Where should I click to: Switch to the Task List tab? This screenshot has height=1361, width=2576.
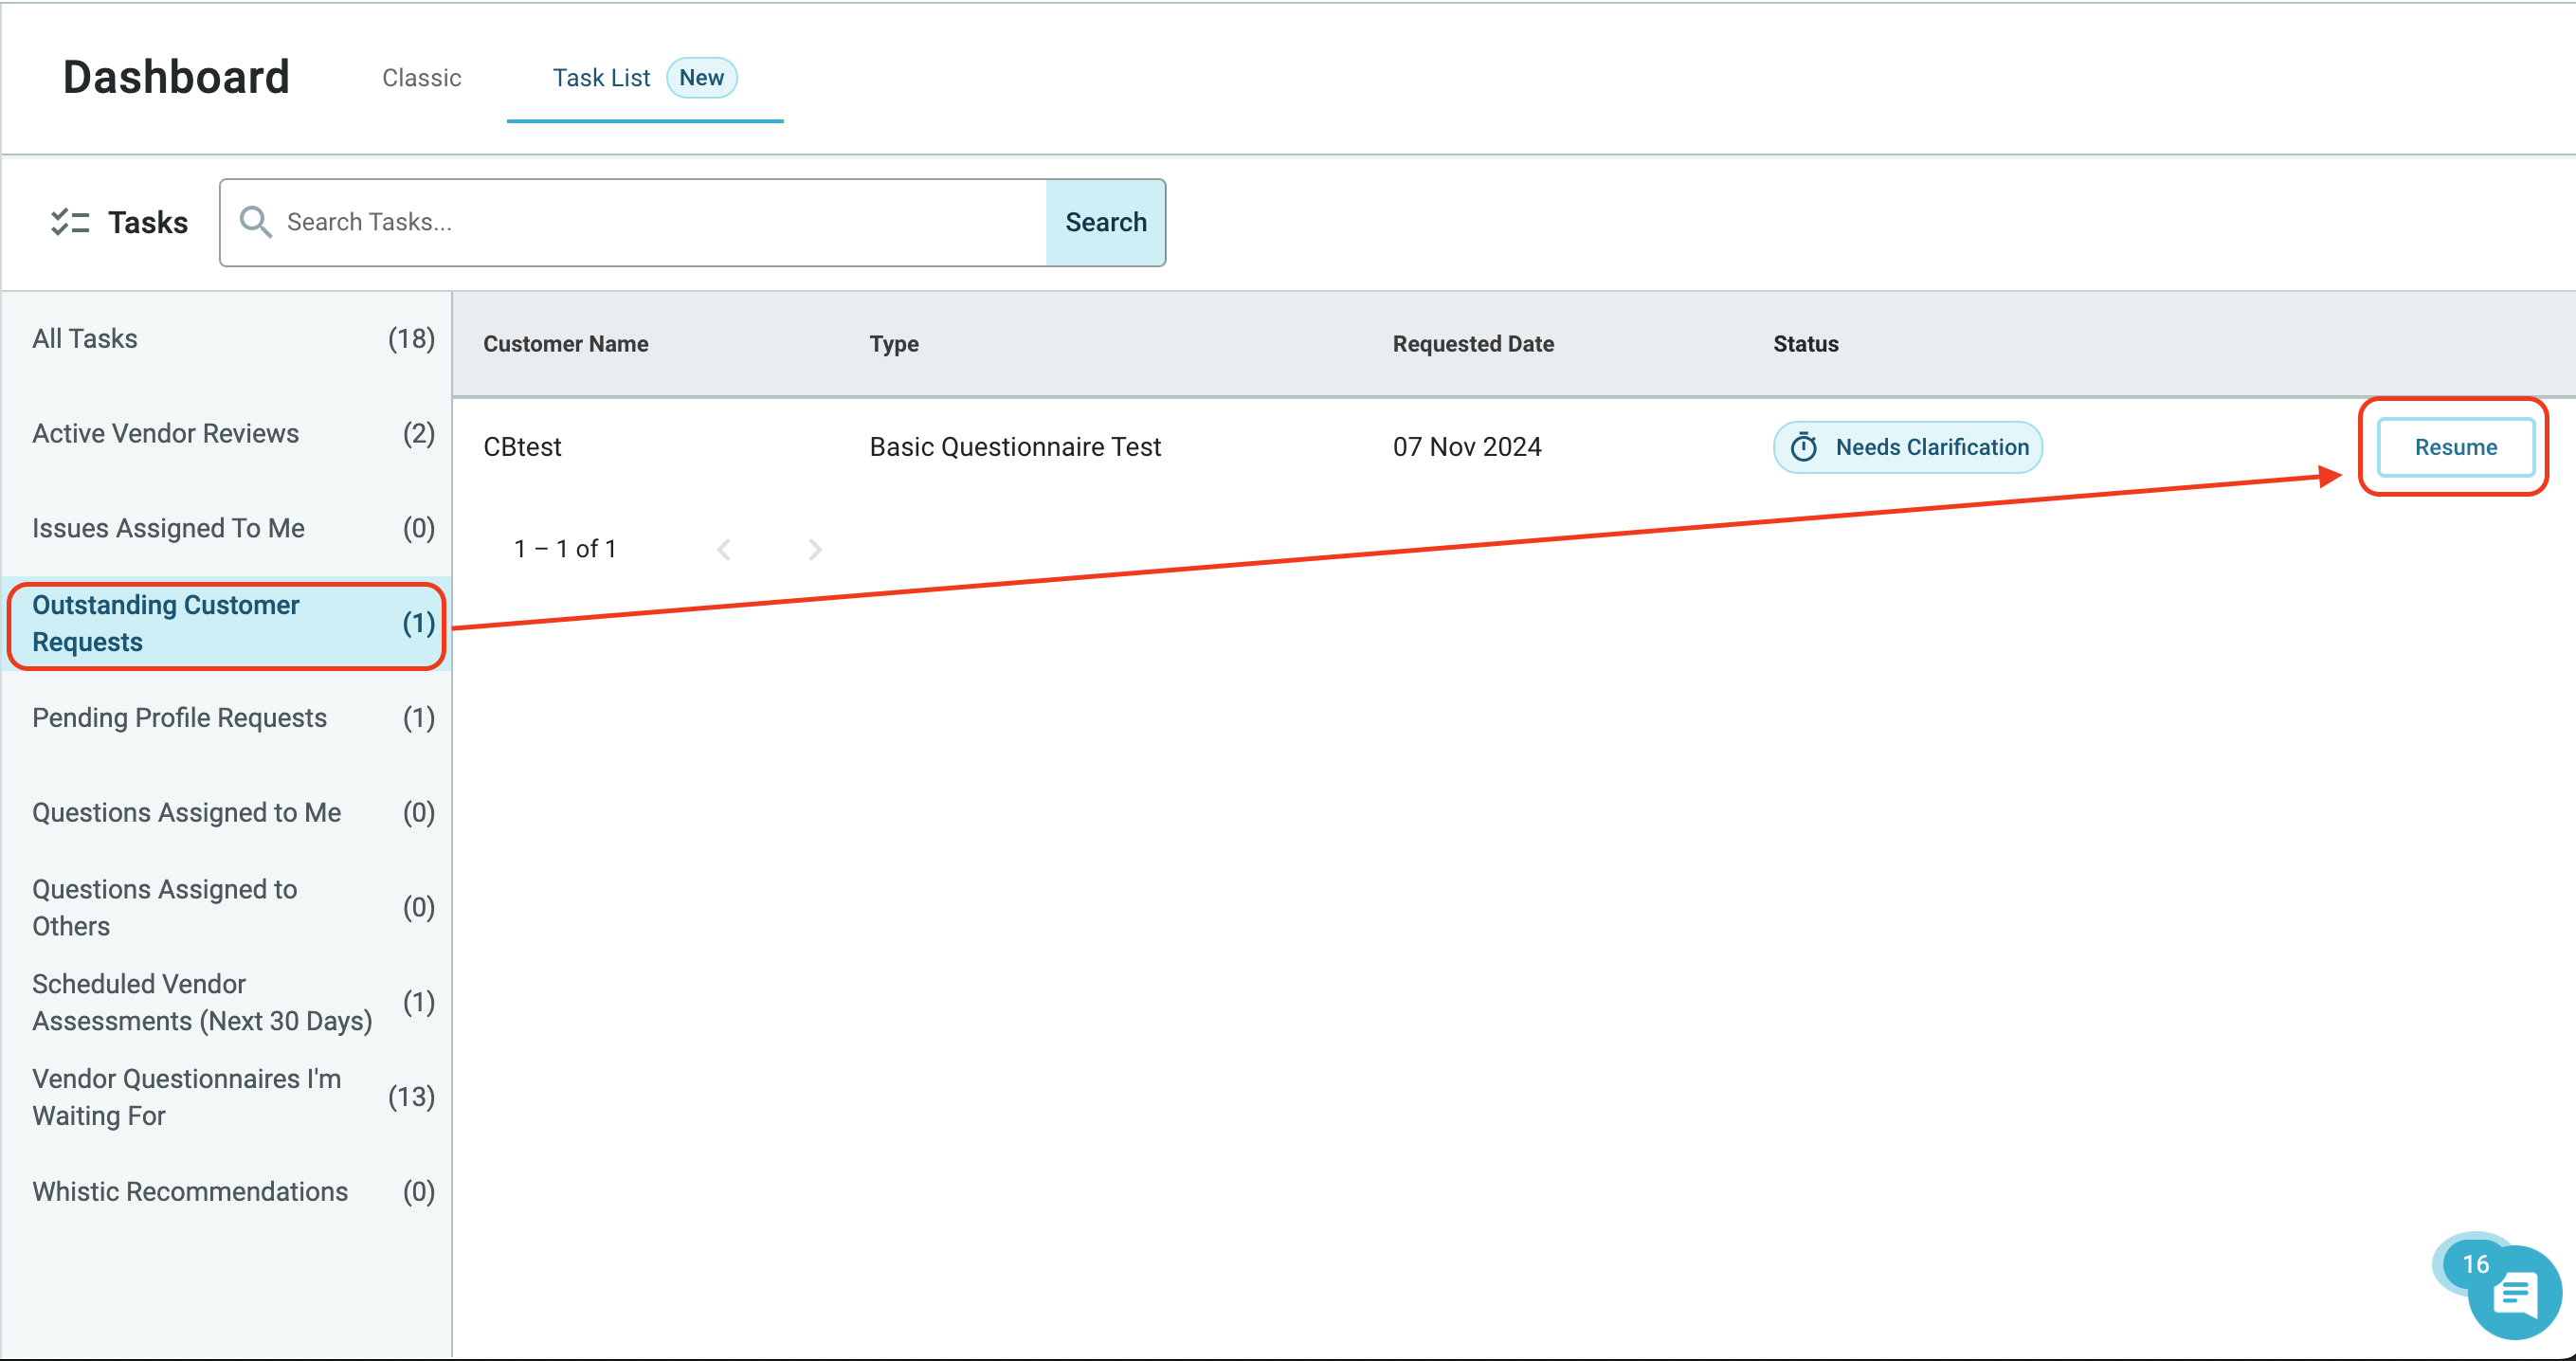[x=601, y=77]
